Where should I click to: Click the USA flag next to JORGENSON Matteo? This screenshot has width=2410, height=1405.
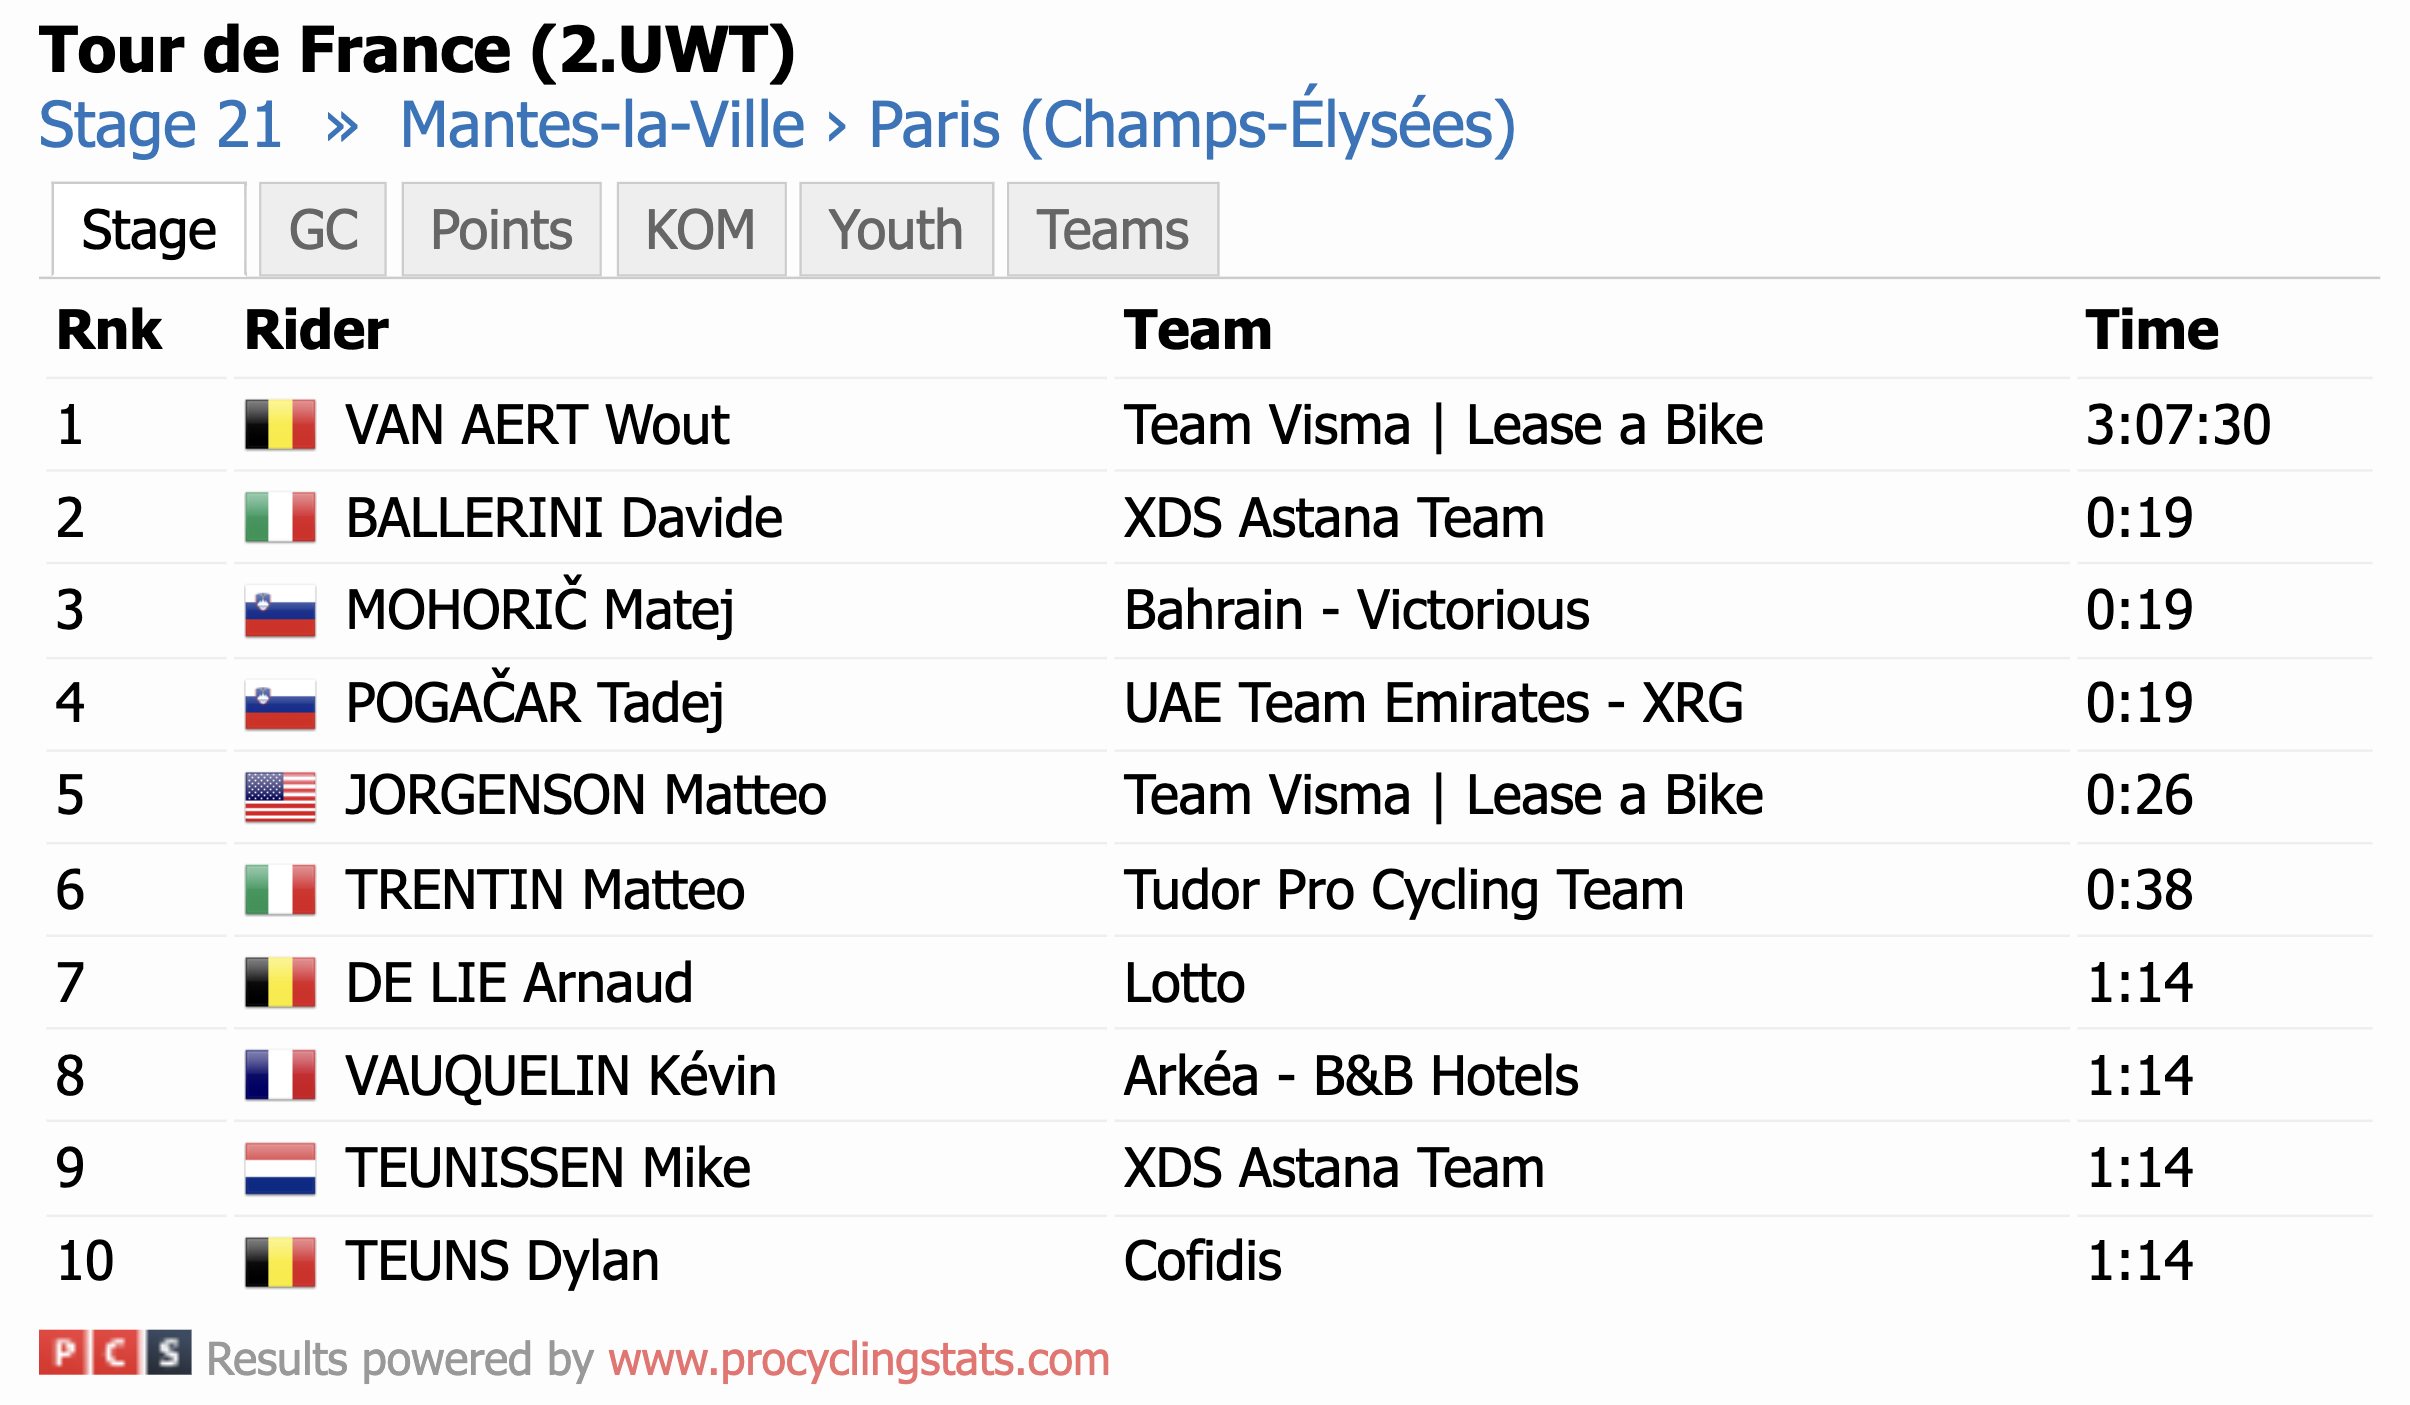[x=280, y=796]
